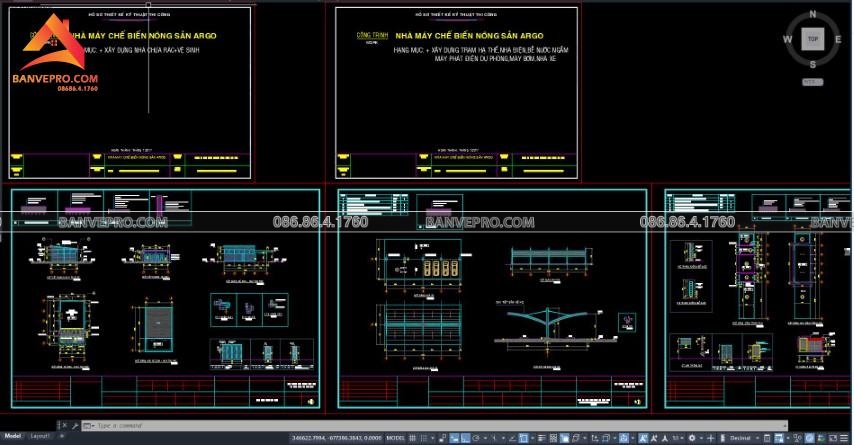Click the isolate objects icon
The height and width of the screenshot is (445, 854).
[797, 438]
